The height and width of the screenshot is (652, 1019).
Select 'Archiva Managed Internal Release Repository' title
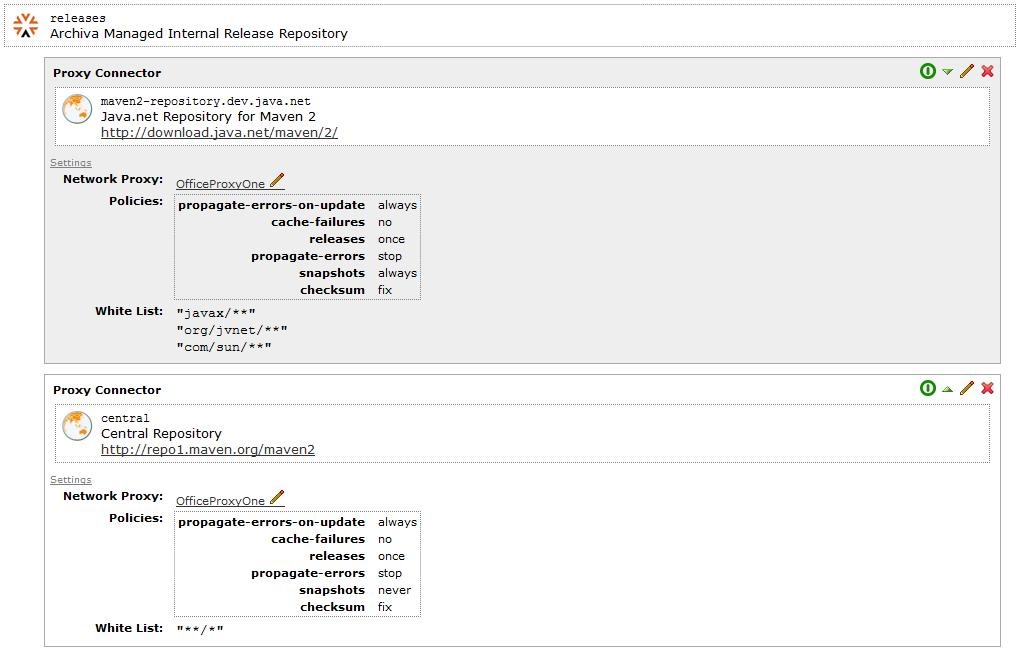199,34
